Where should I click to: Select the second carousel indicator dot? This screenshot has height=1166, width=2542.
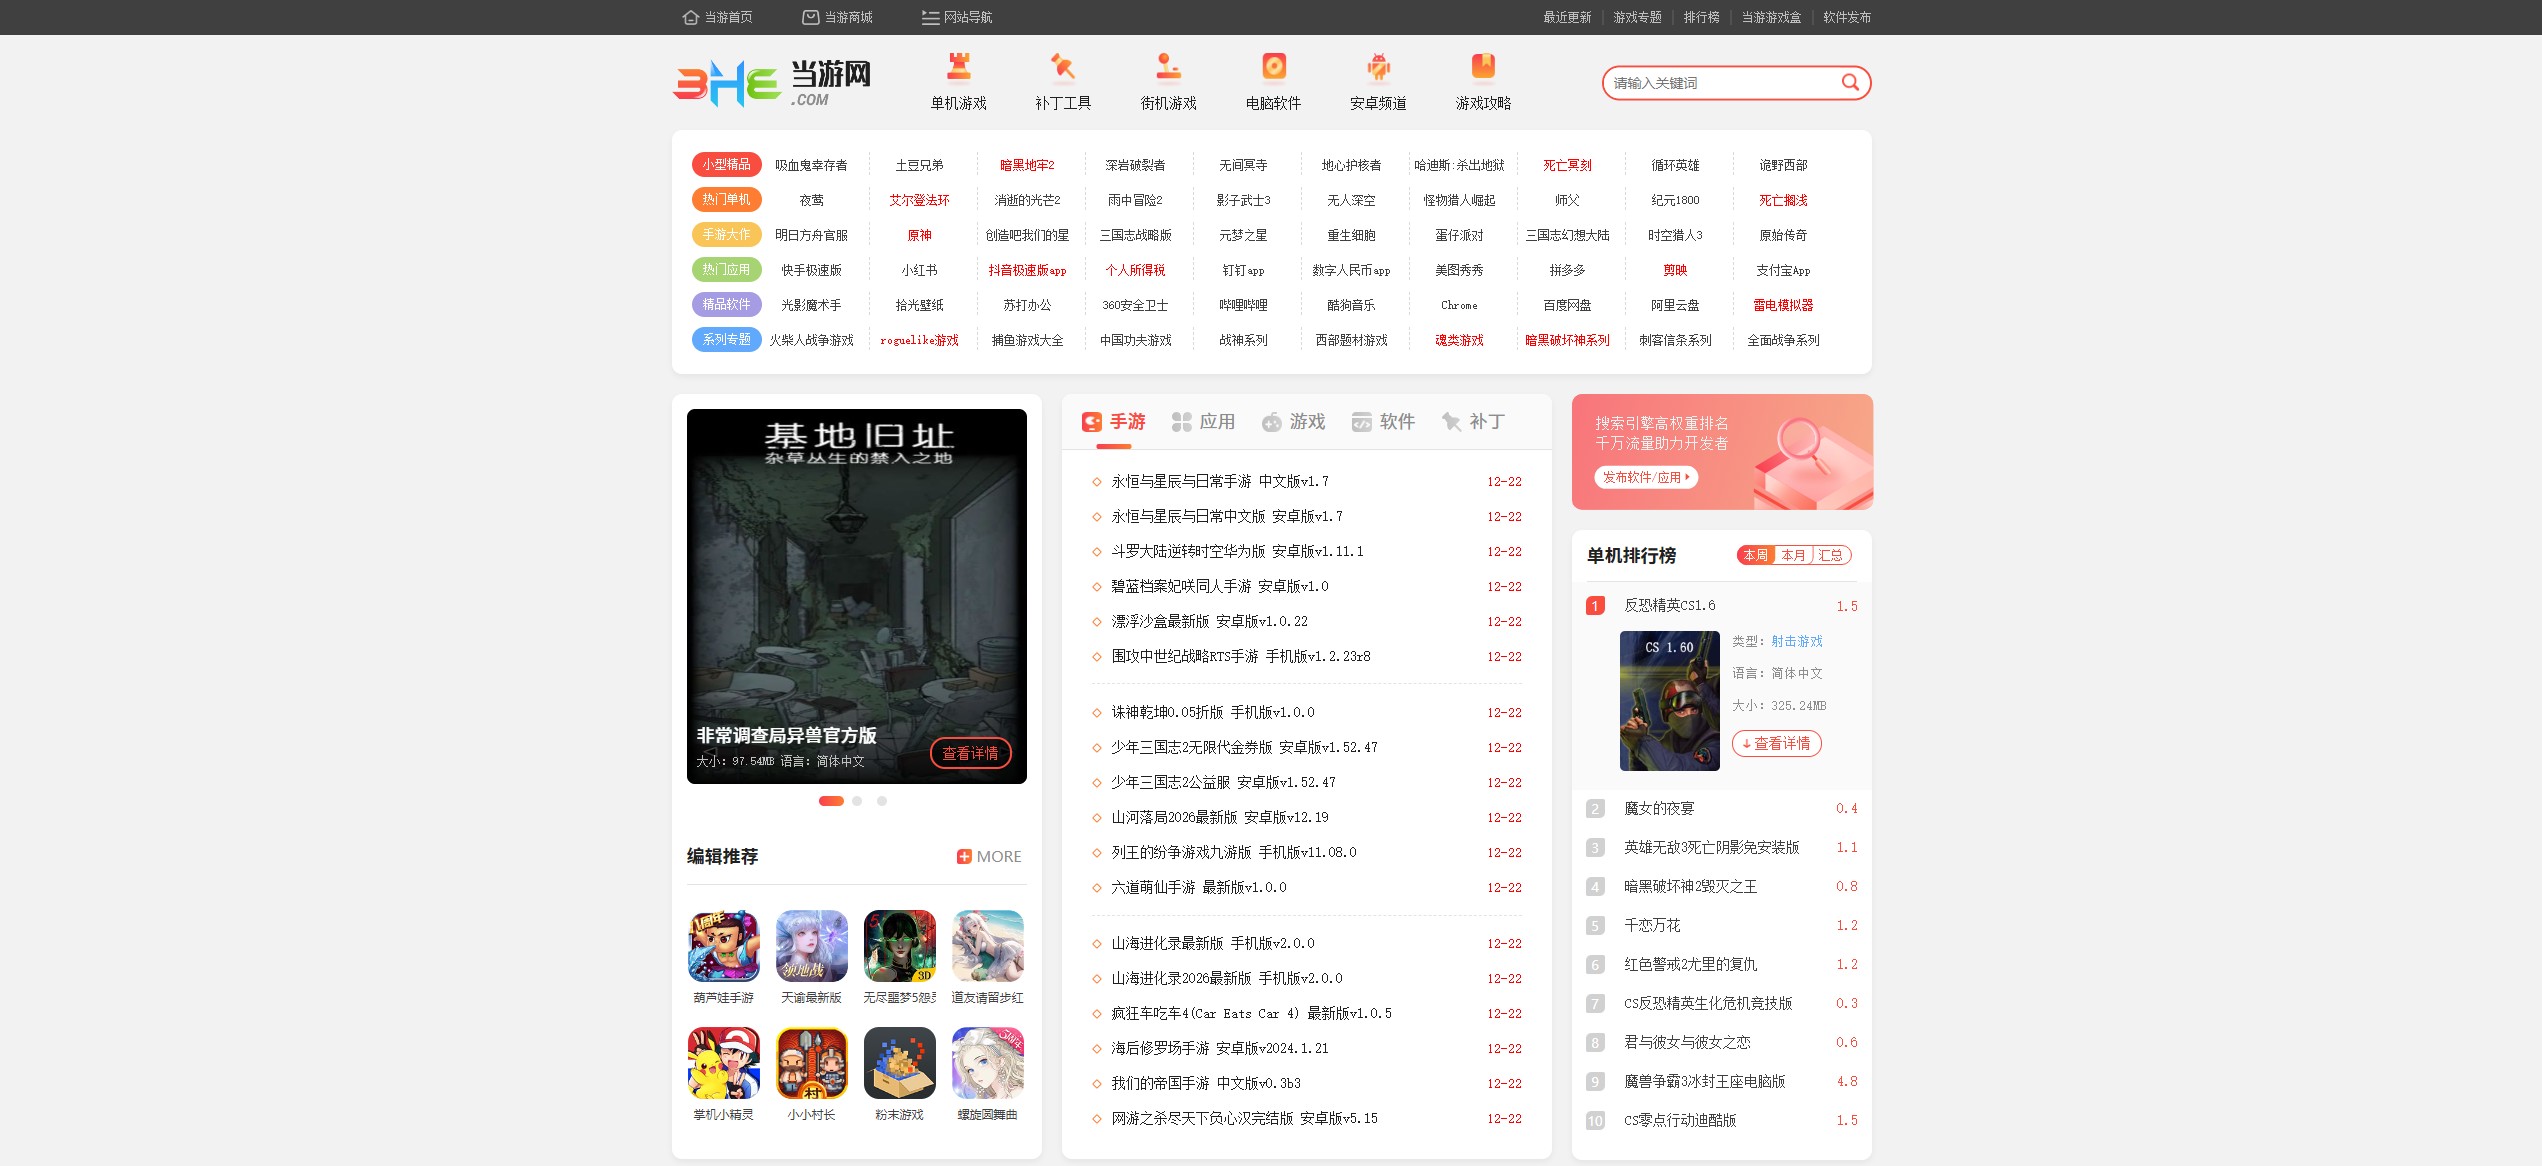pyautogui.click(x=857, y=801)
